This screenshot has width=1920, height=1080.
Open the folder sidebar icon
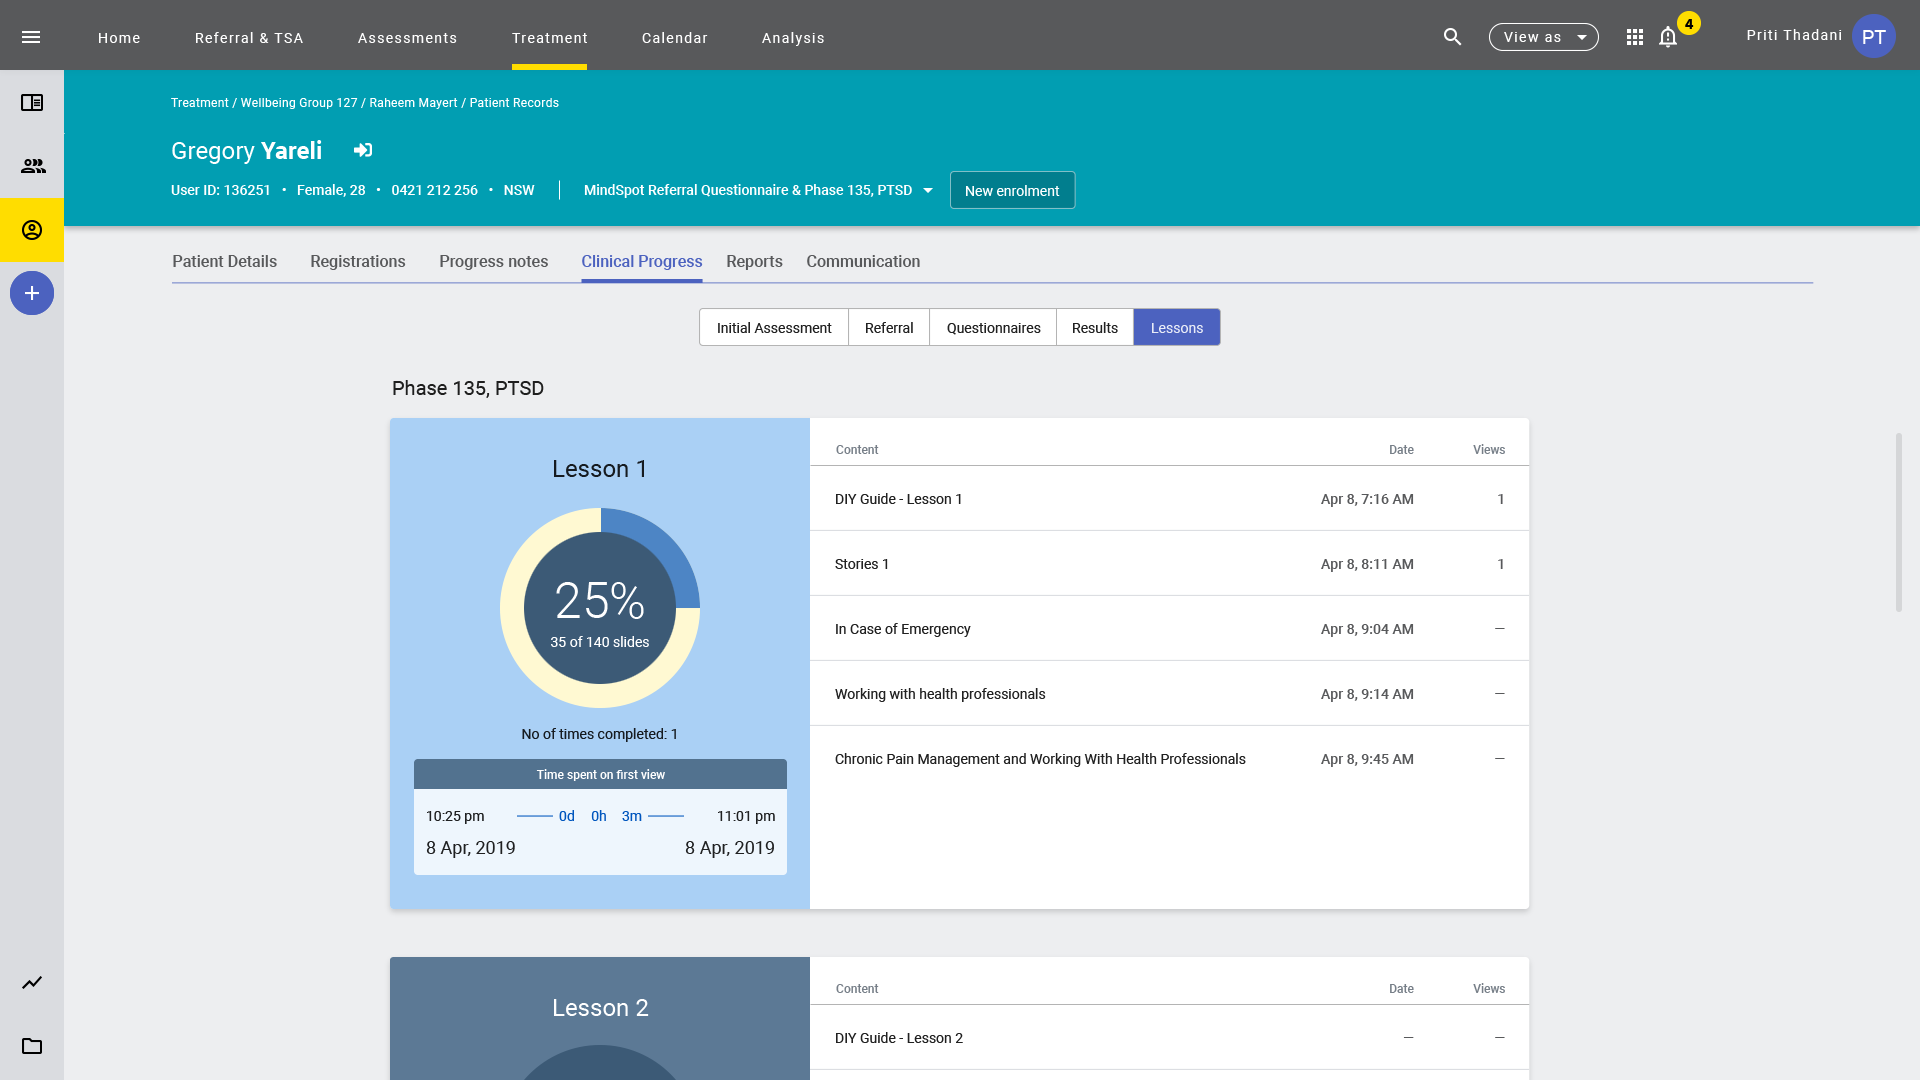(32, 1046)
